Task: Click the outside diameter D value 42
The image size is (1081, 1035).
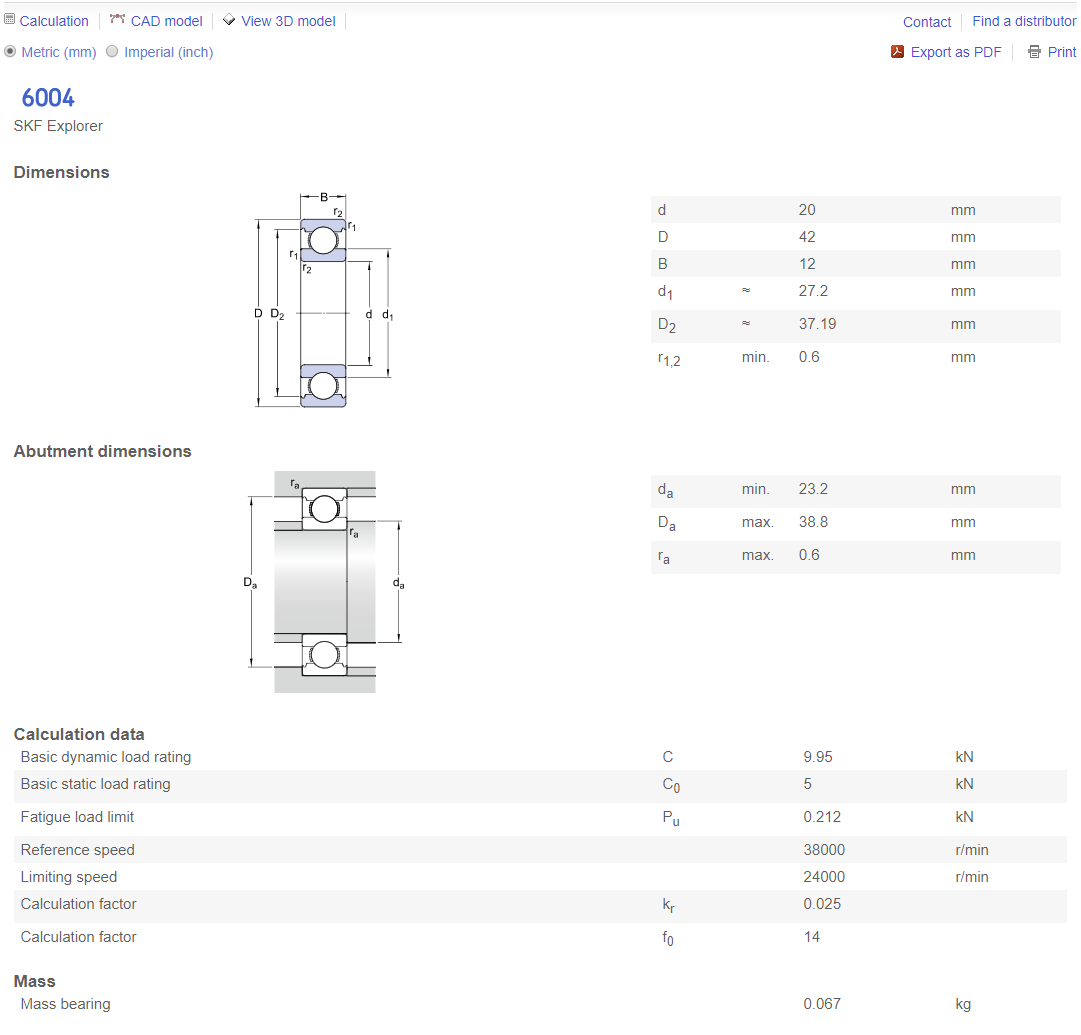Action: coord(807,237)
